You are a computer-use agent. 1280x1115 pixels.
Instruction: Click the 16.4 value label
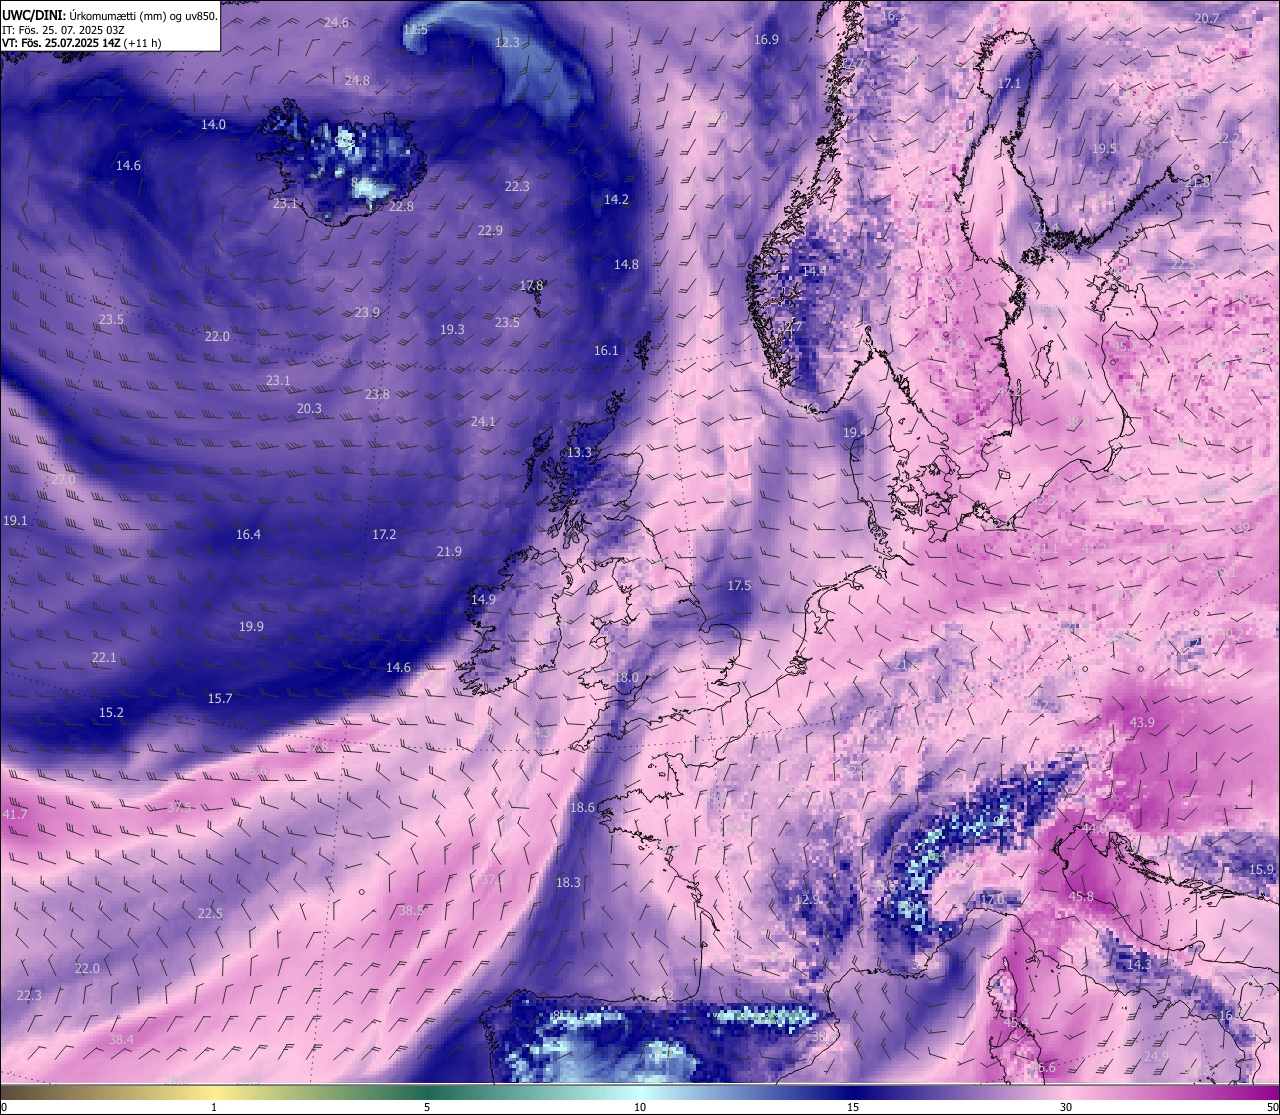point(248,534)
